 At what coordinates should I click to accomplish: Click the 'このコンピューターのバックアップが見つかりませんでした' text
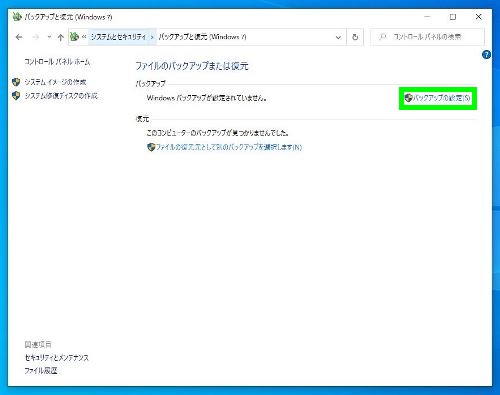coord(218,133)
